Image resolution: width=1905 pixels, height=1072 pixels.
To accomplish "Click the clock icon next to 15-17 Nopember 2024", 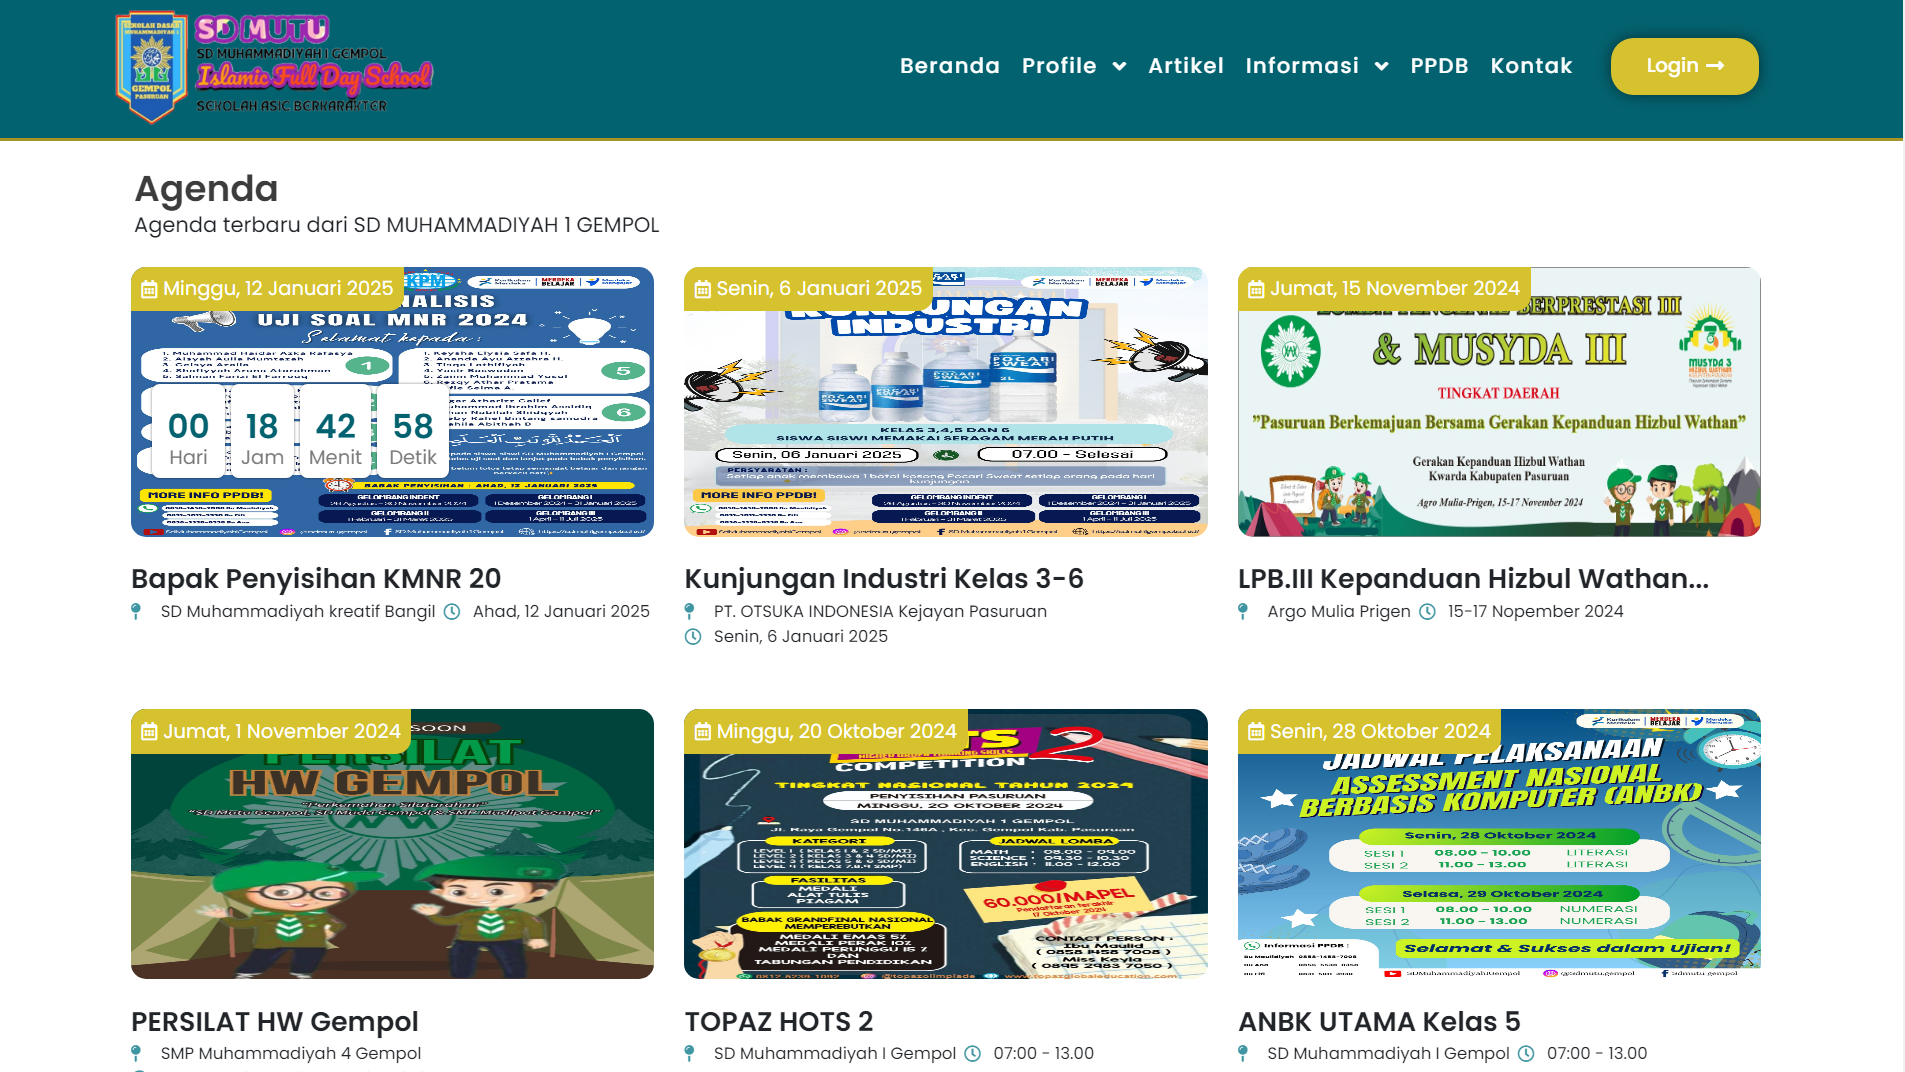I will tap(1428, 611).
